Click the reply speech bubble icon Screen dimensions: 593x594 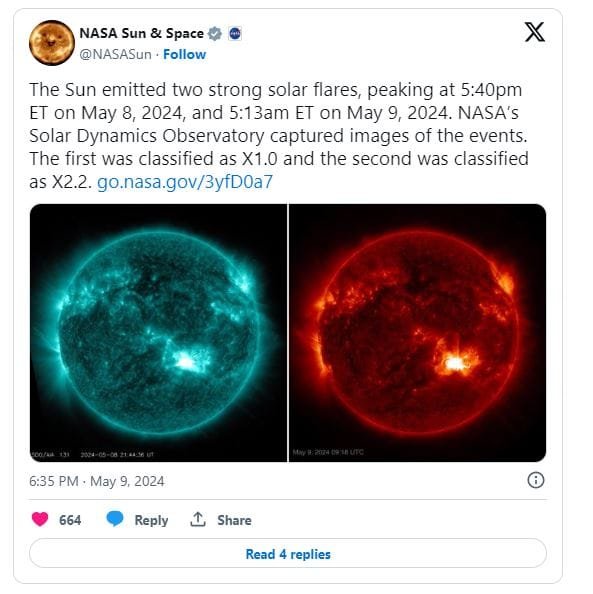[115, 519]
